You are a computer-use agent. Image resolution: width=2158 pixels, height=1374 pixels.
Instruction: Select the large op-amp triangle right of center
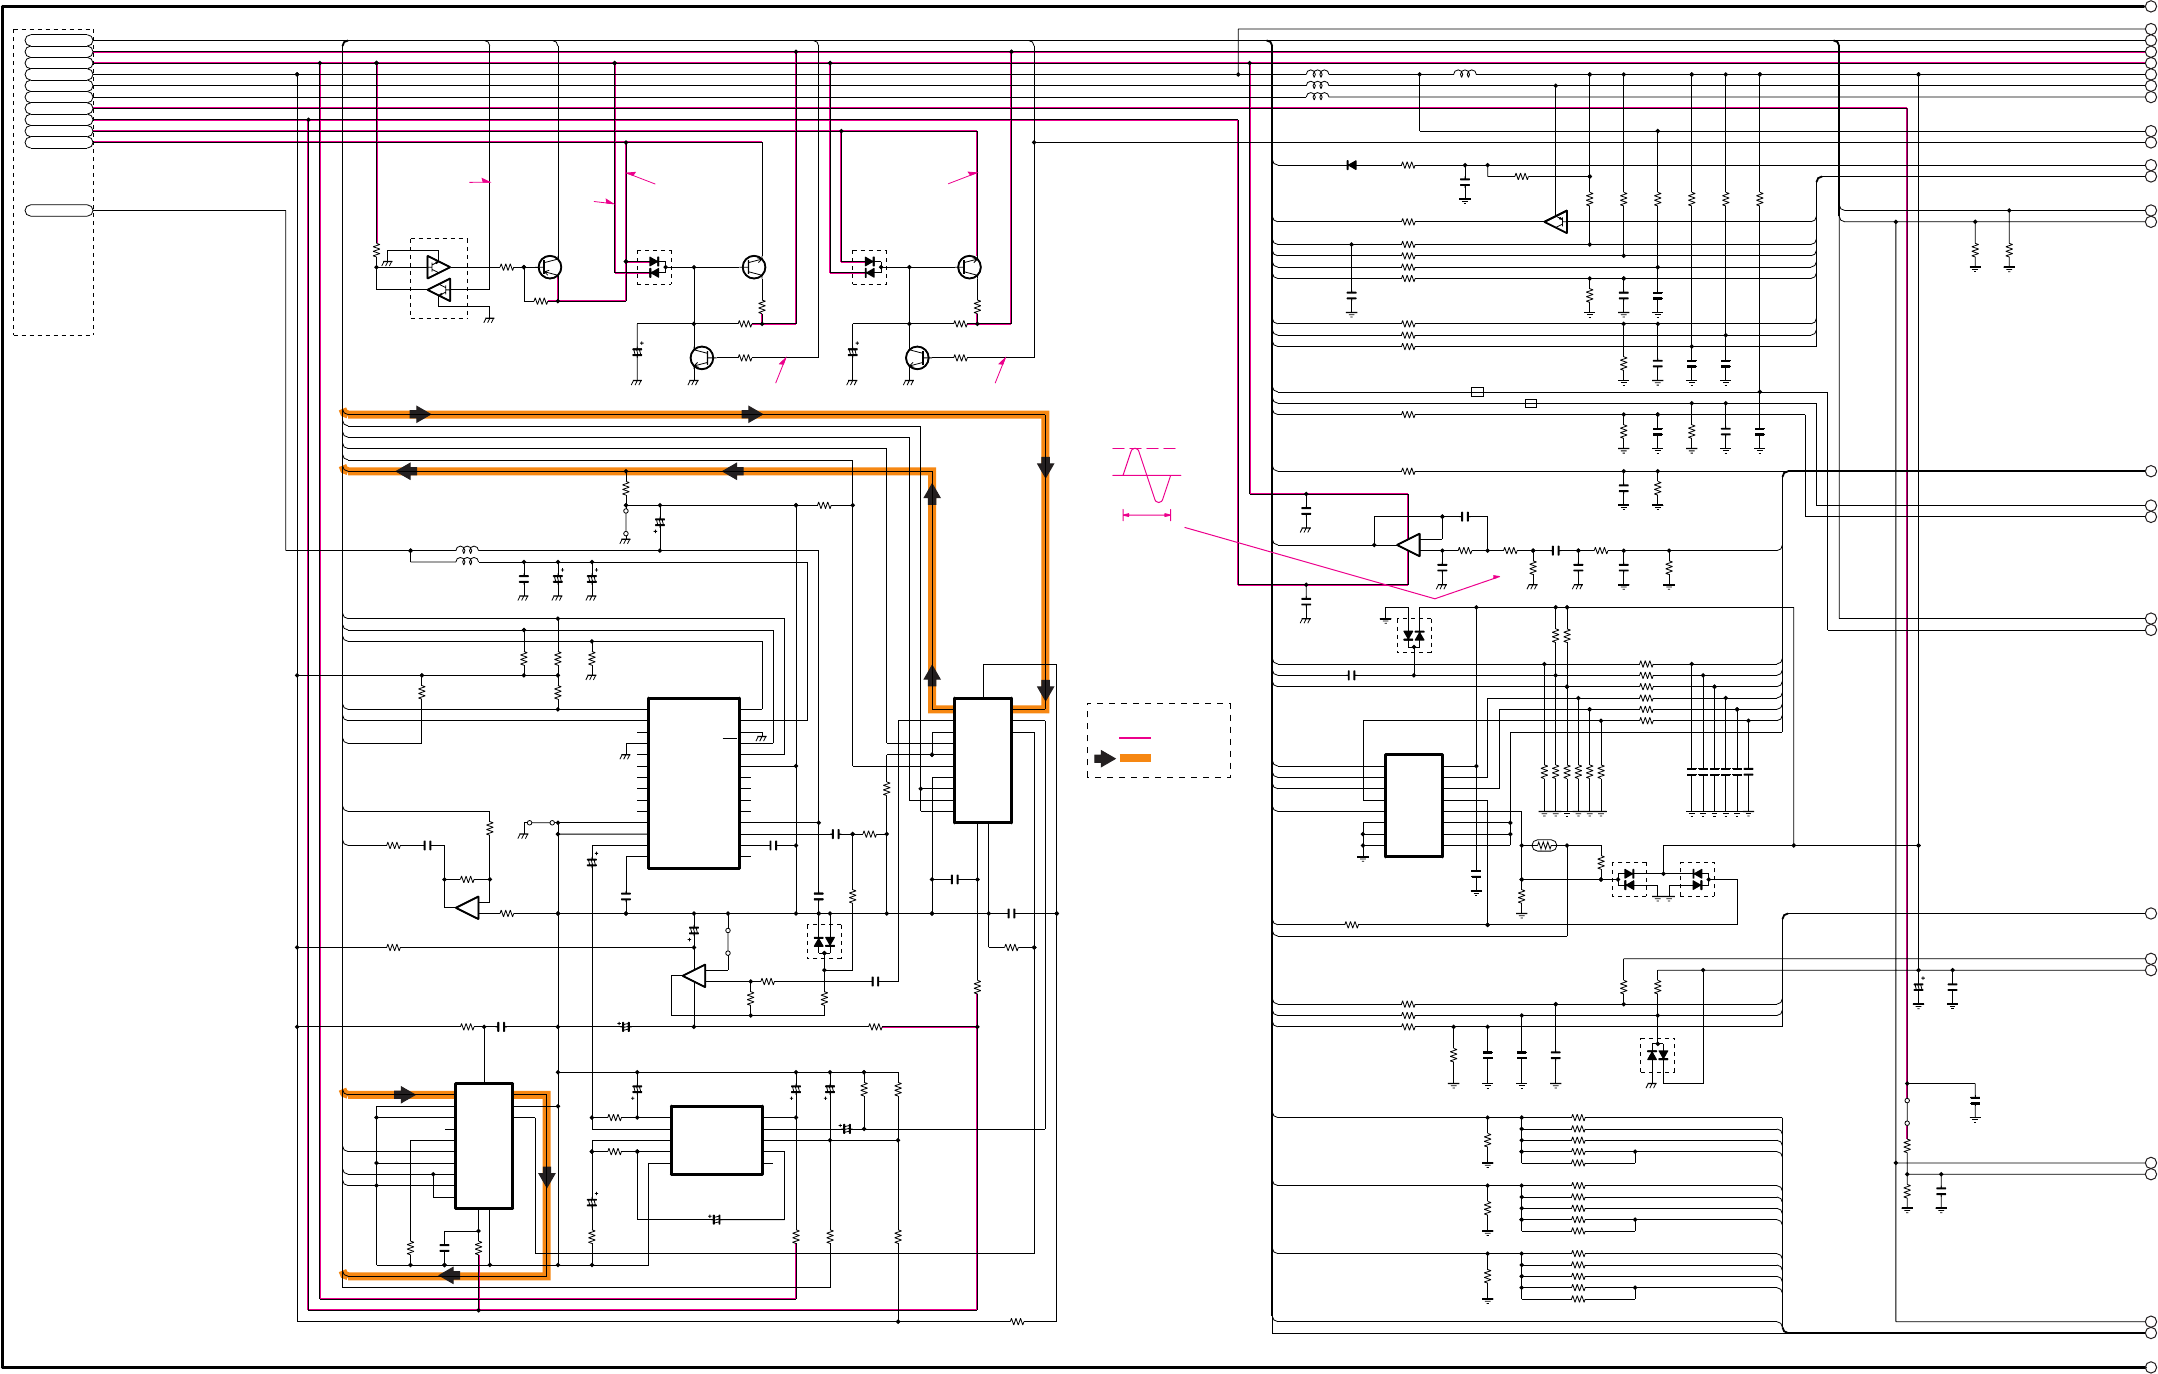(1408, 545)
